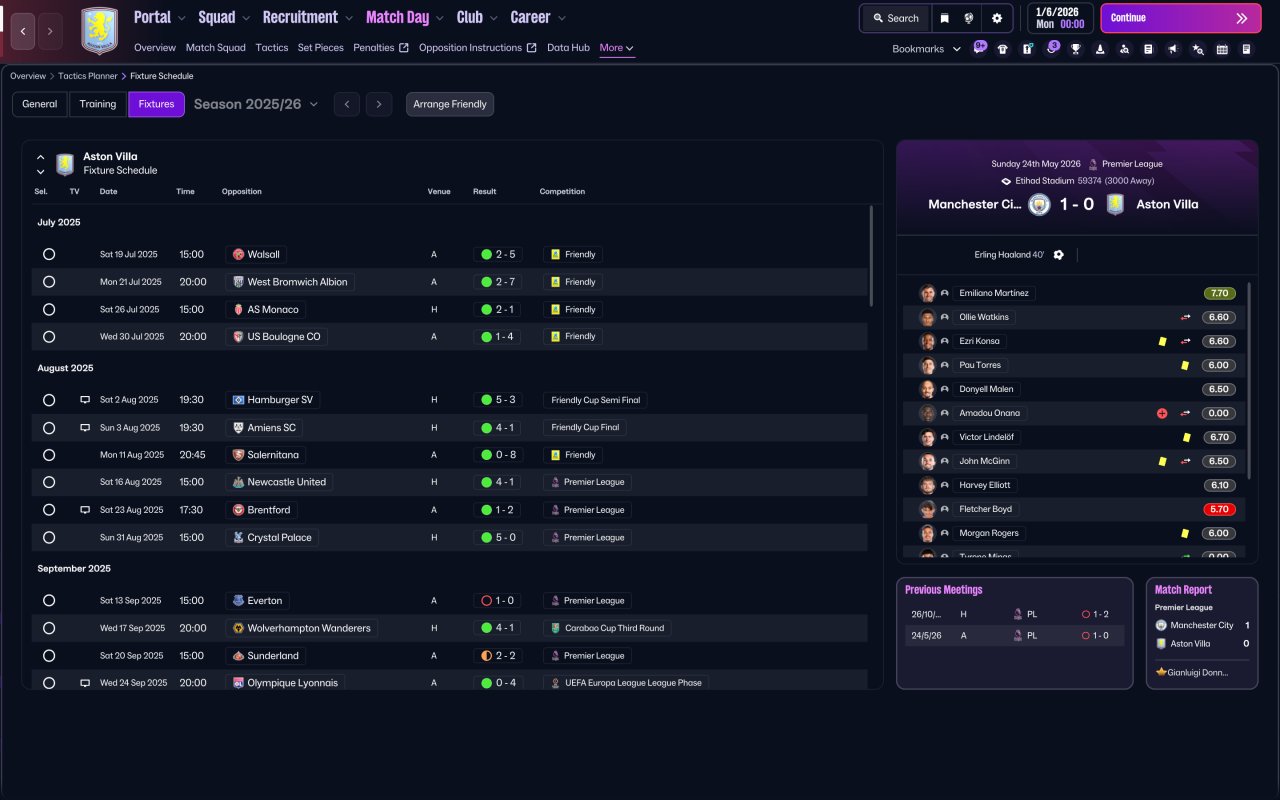Go to the previous season with arrow
The height and width of the screenshot is (800, 1280).
(x=347, y=104)
